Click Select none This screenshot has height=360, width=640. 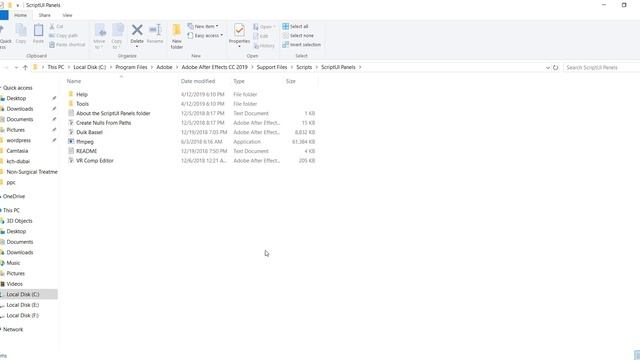tap(298, 36)
